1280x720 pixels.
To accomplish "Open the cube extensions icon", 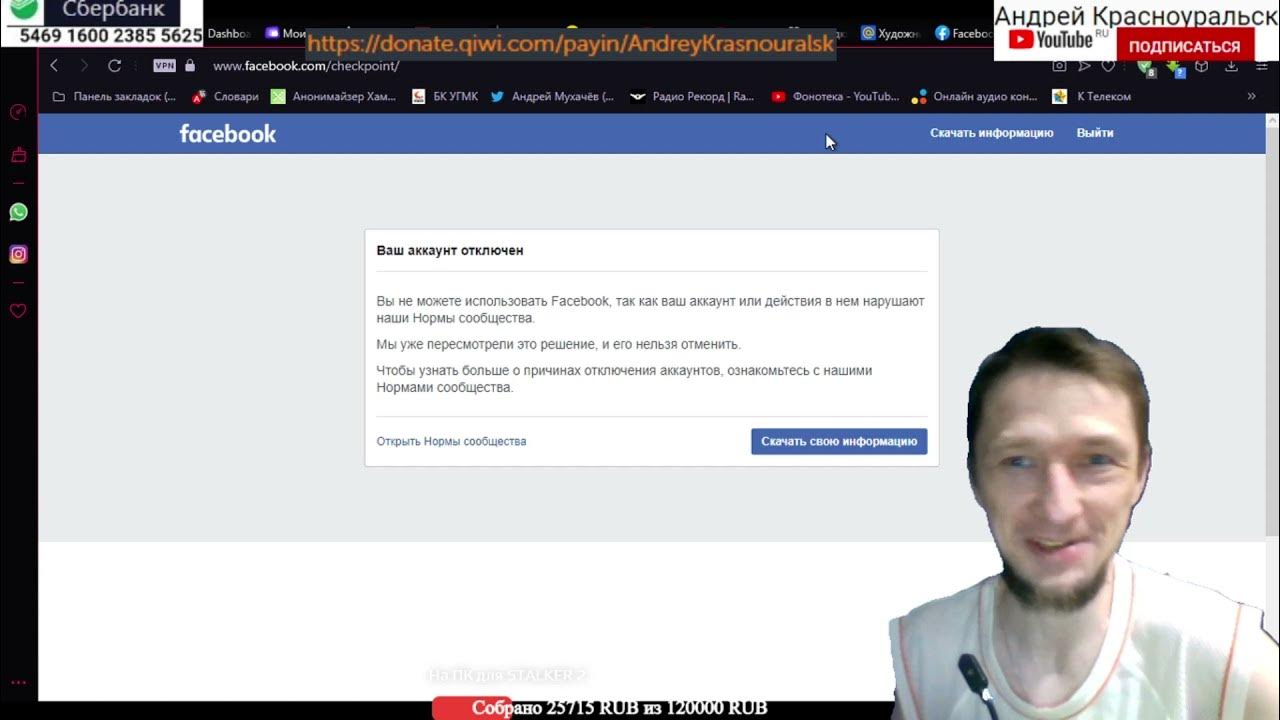I will 1202,67.
